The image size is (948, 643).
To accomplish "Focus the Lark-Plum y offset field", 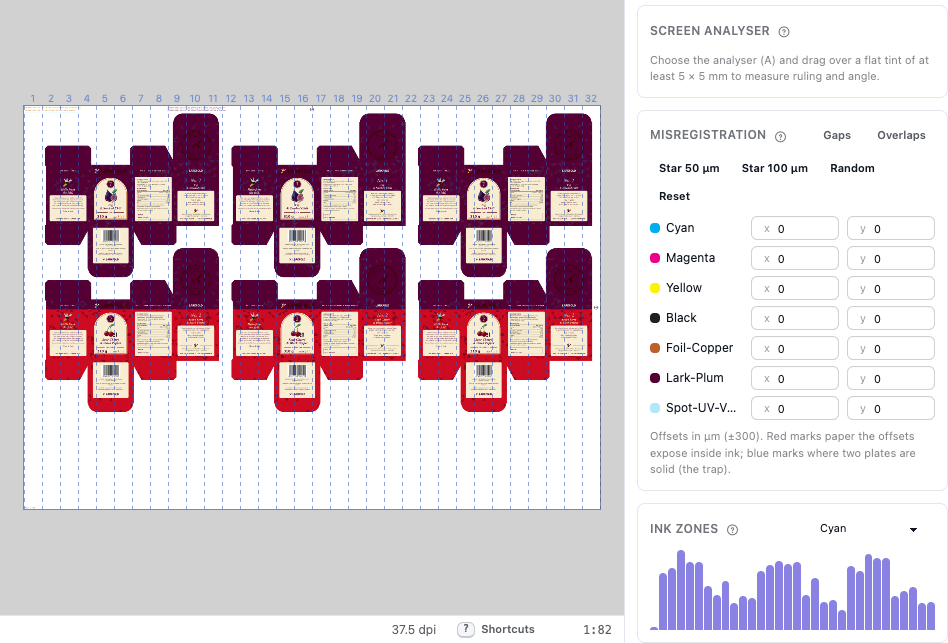I will 891,378.
